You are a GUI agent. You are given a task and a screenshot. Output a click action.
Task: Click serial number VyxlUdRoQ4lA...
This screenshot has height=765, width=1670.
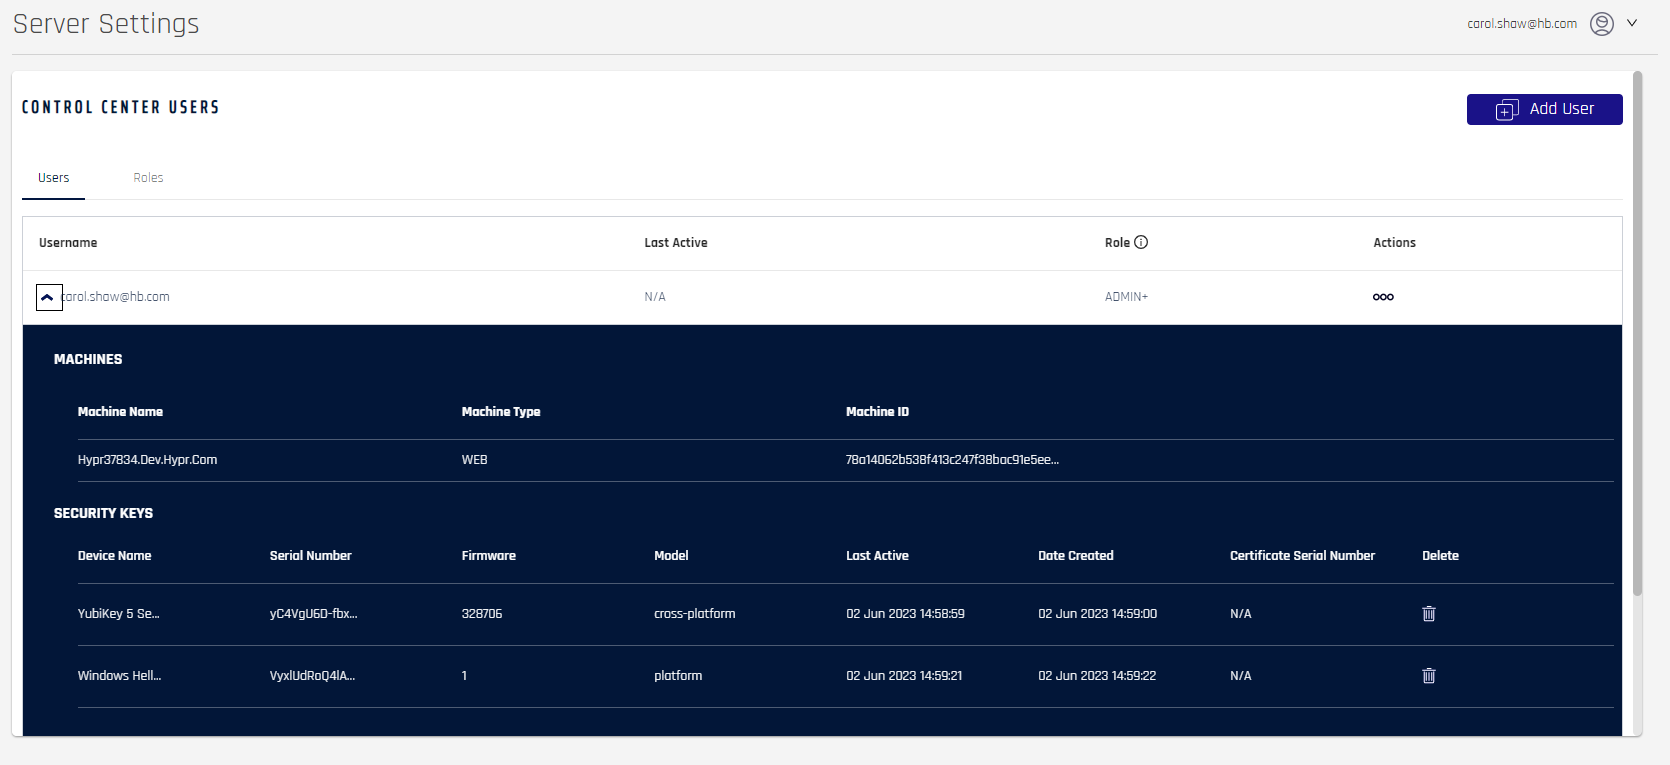pyautogui.click(x=312, y=676)
